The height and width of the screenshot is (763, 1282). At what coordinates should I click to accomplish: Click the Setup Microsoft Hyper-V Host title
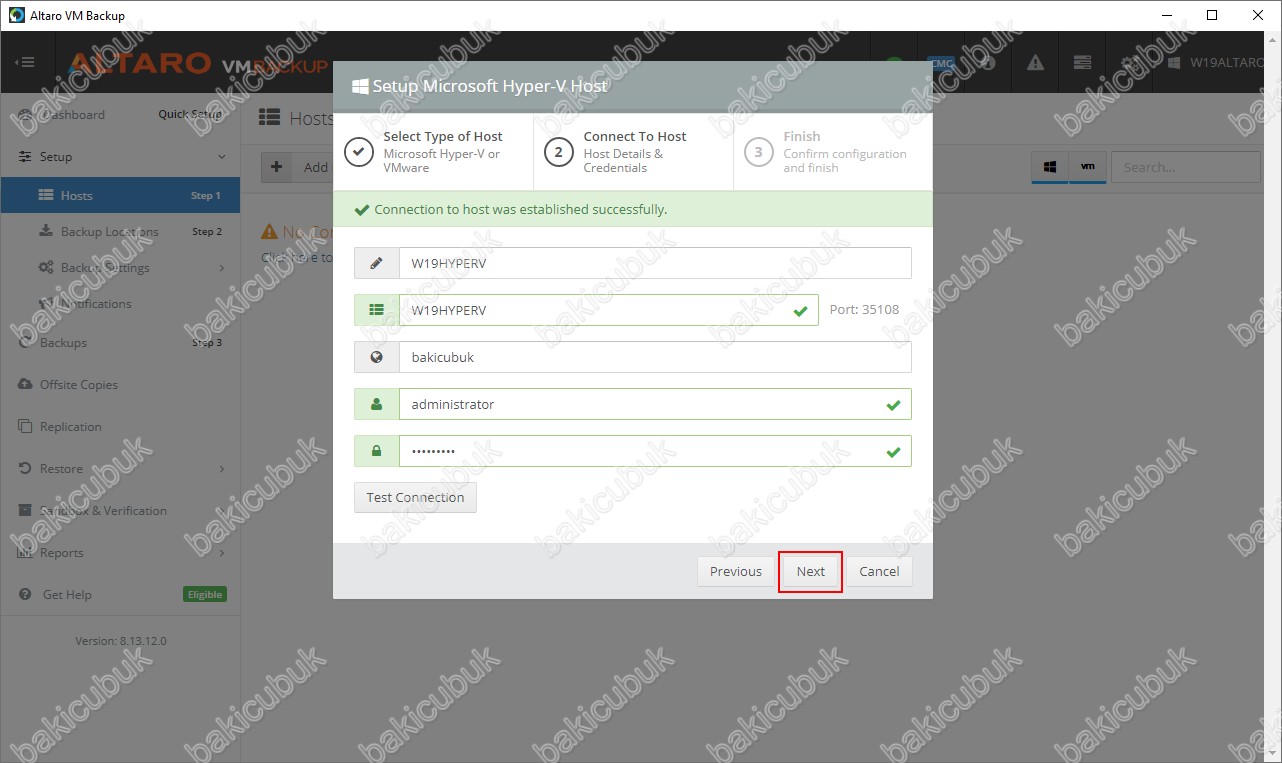pos(490,87)
